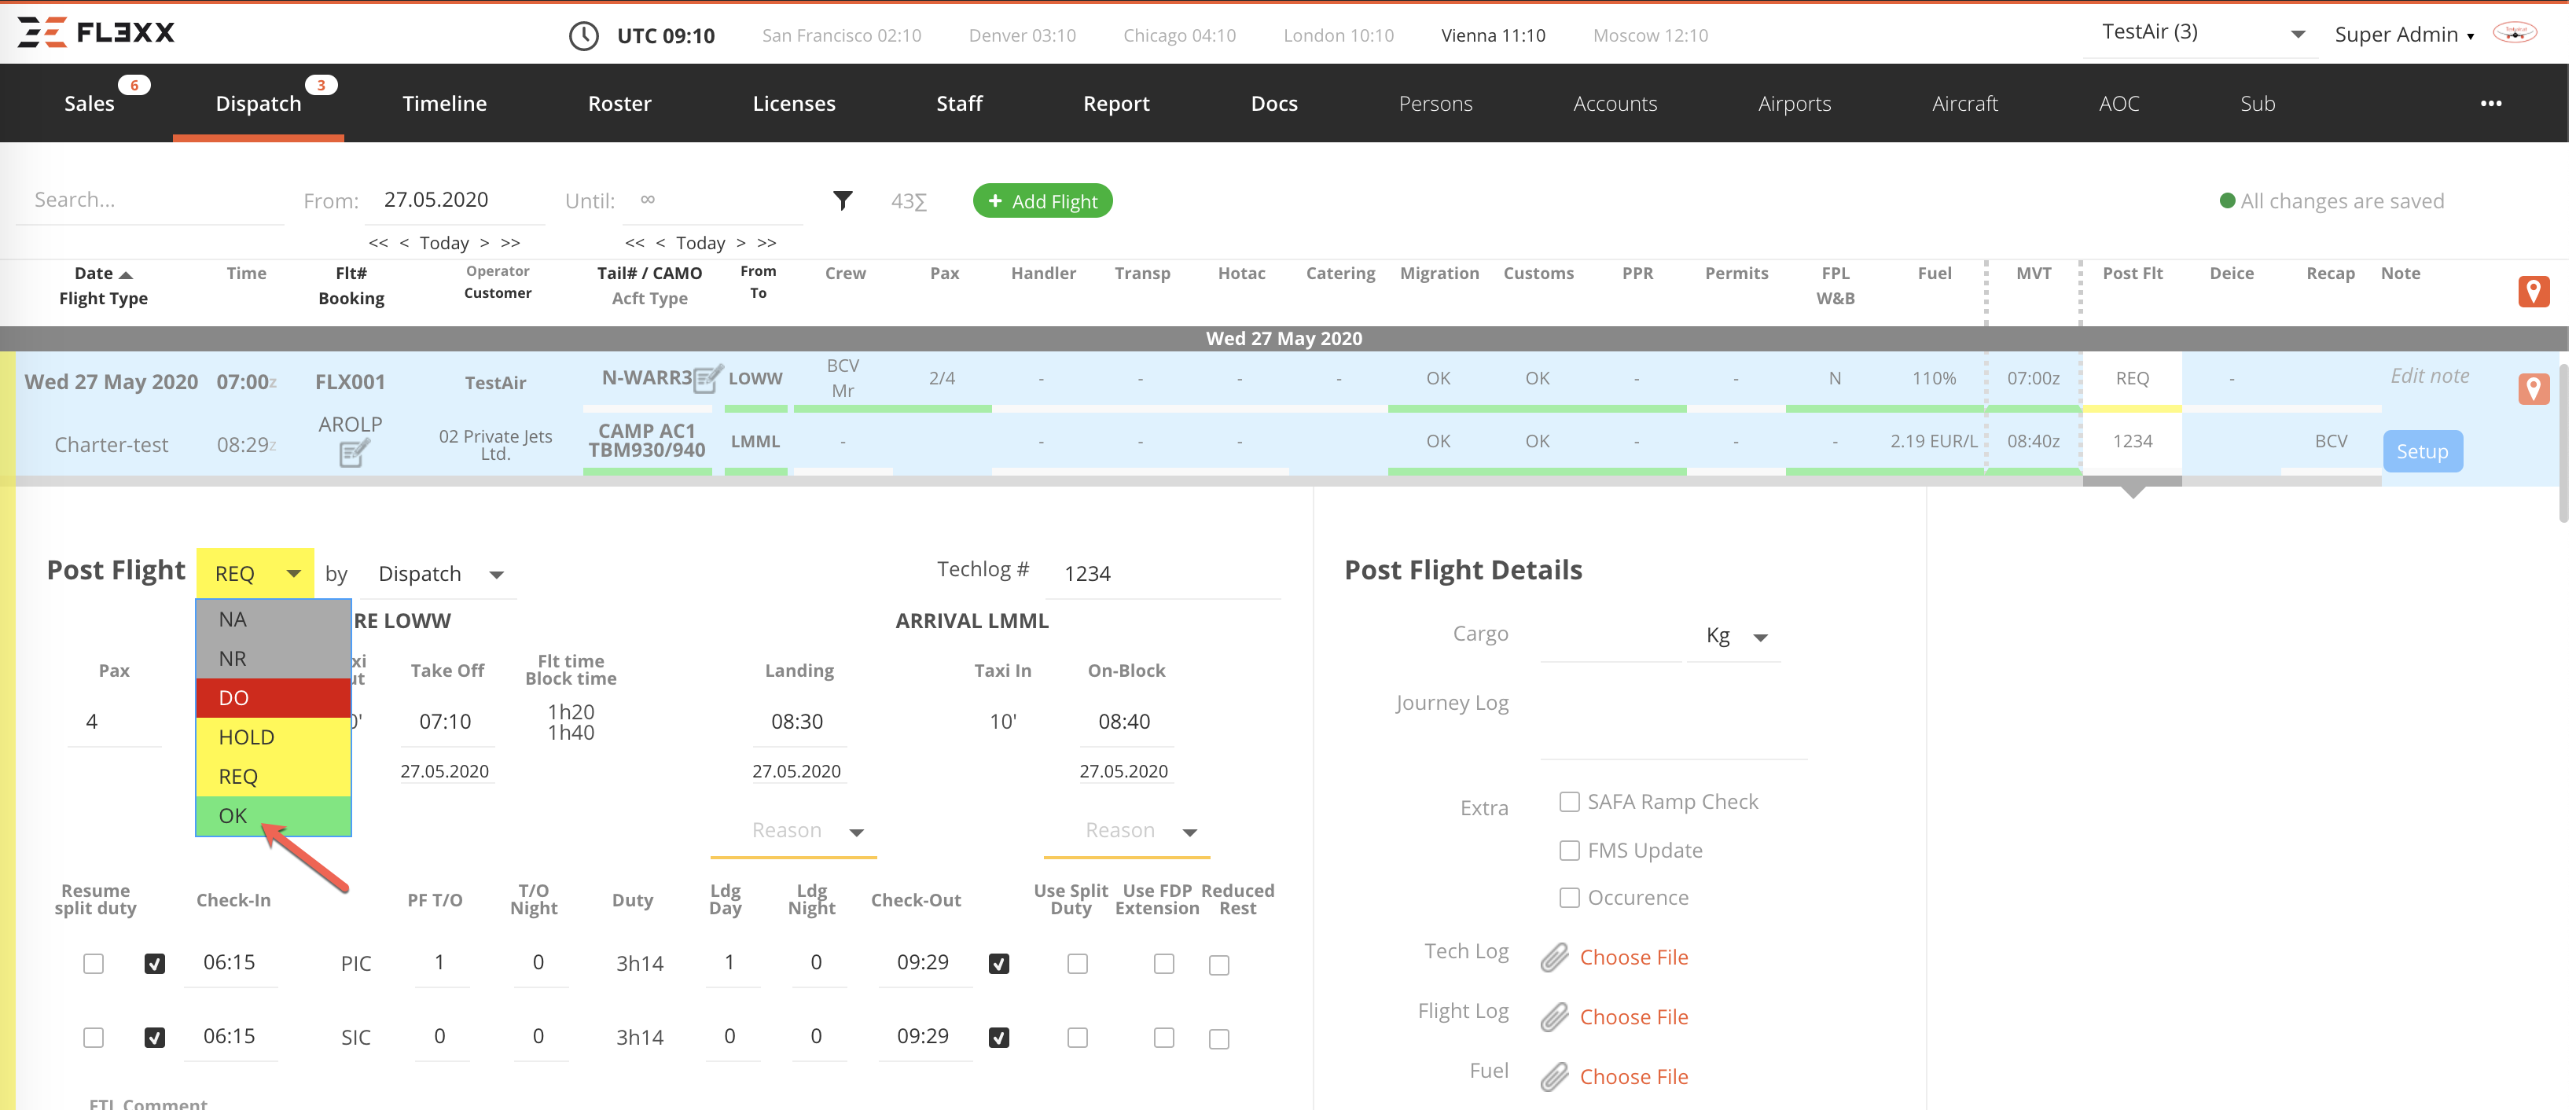Switch to the Timeline tab
Image resolution: width=2576 pixels, height=1110 pixels.
click(x=444, y=102)
